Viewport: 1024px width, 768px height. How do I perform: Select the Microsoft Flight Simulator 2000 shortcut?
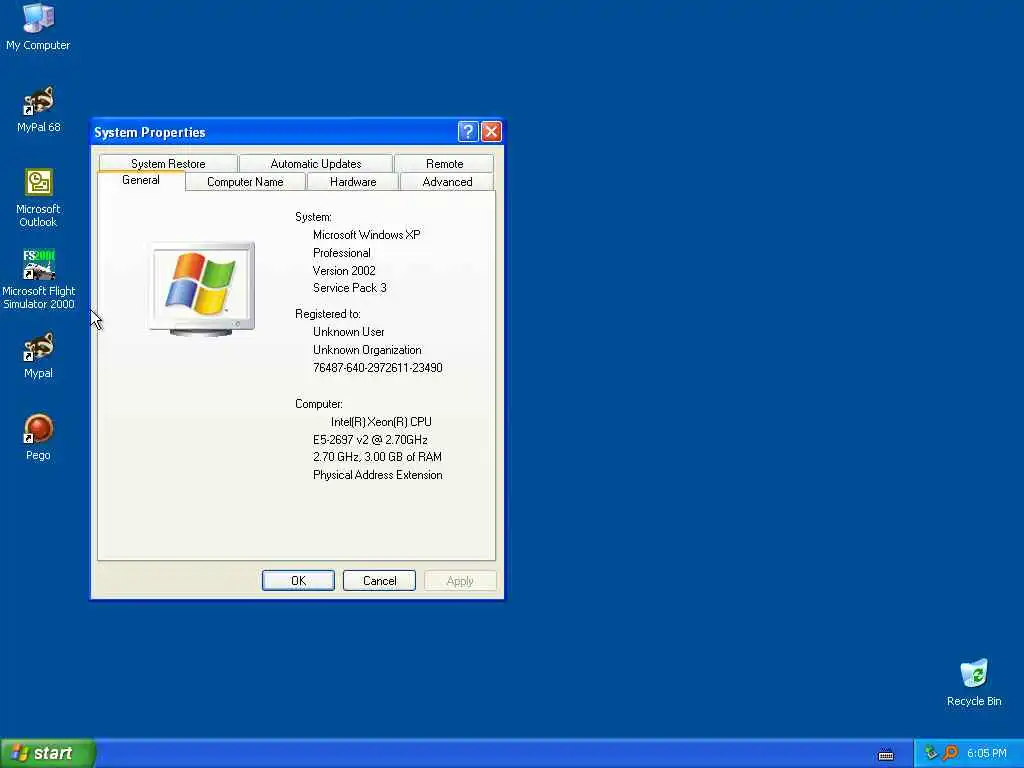point(39,280)
